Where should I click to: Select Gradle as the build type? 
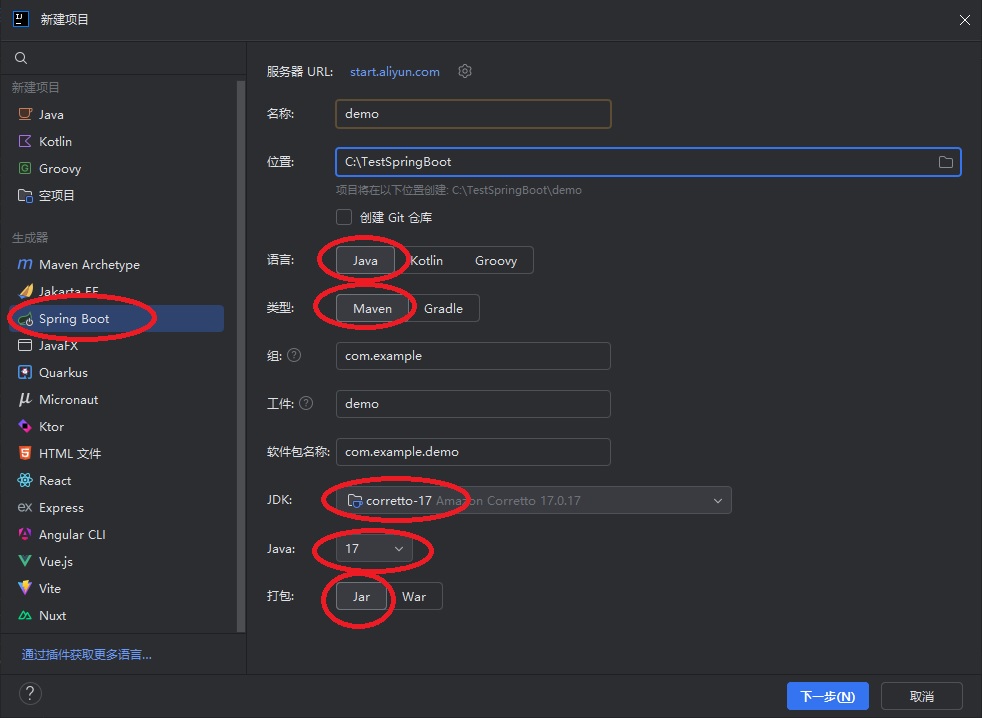[x=443, y=308]
